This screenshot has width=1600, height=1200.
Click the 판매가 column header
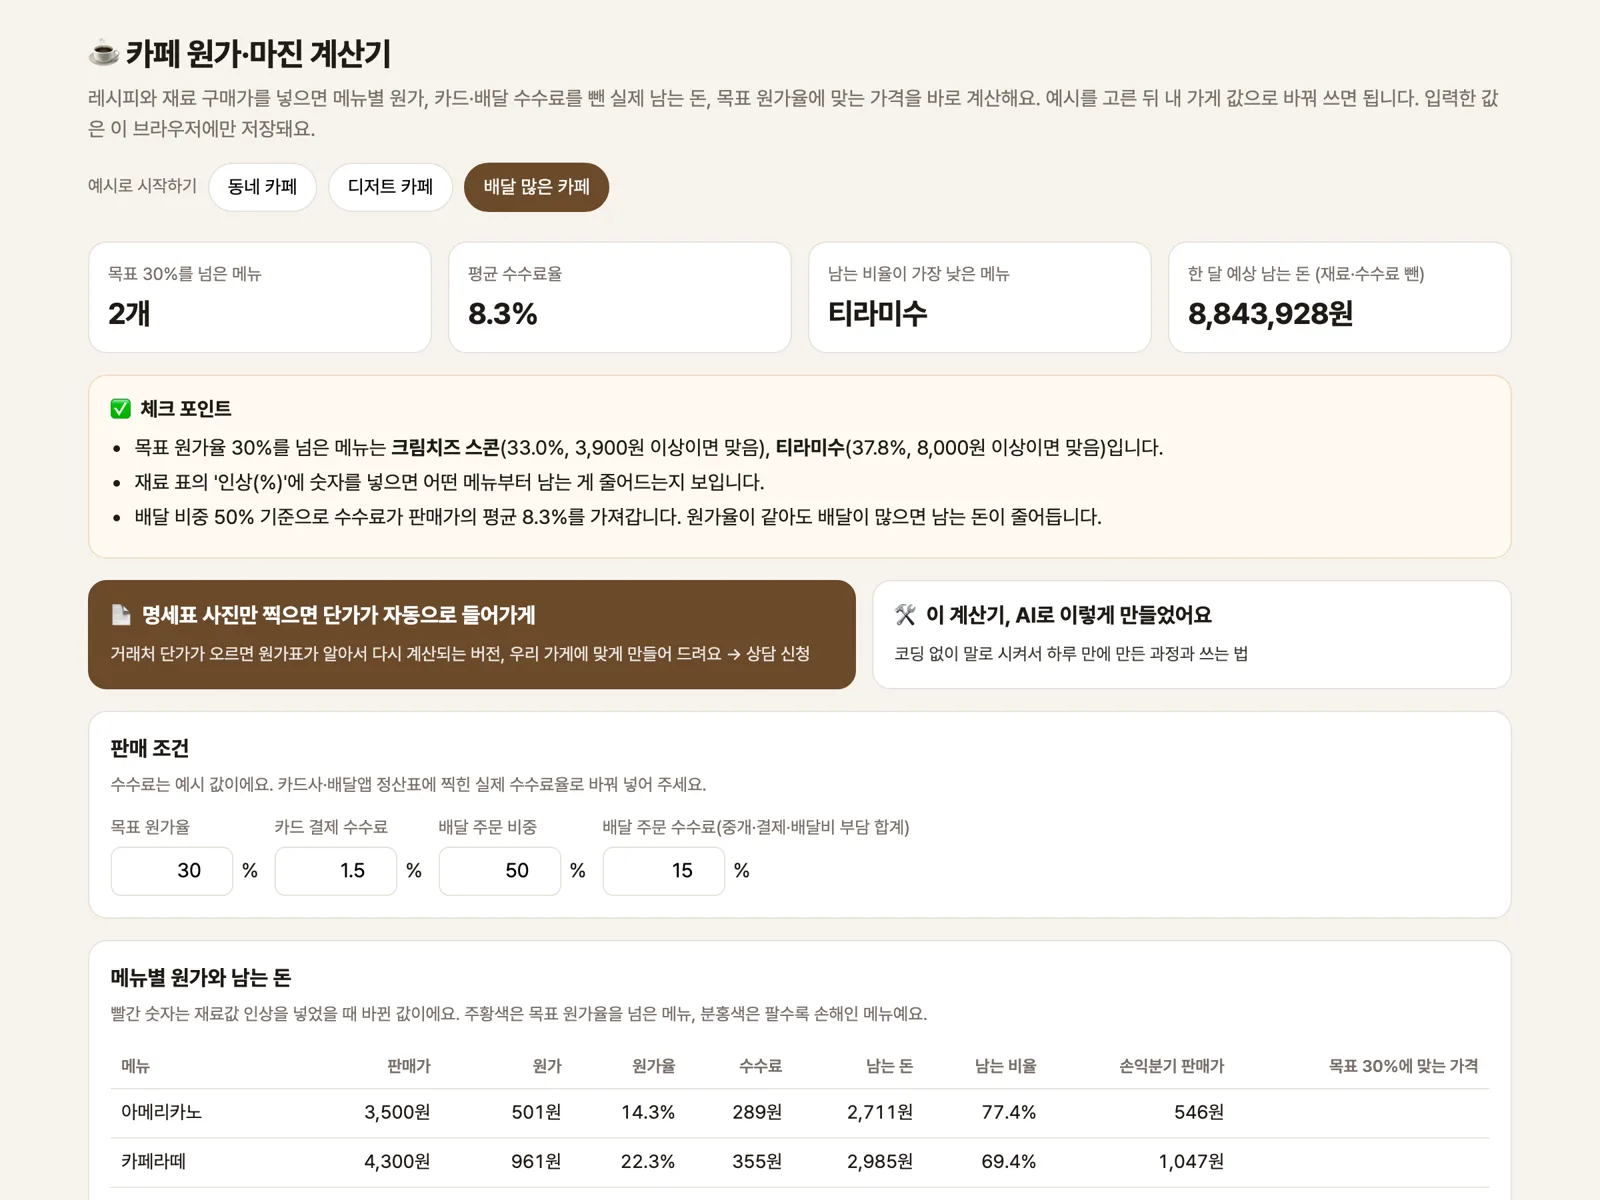tap(409, 1066)
